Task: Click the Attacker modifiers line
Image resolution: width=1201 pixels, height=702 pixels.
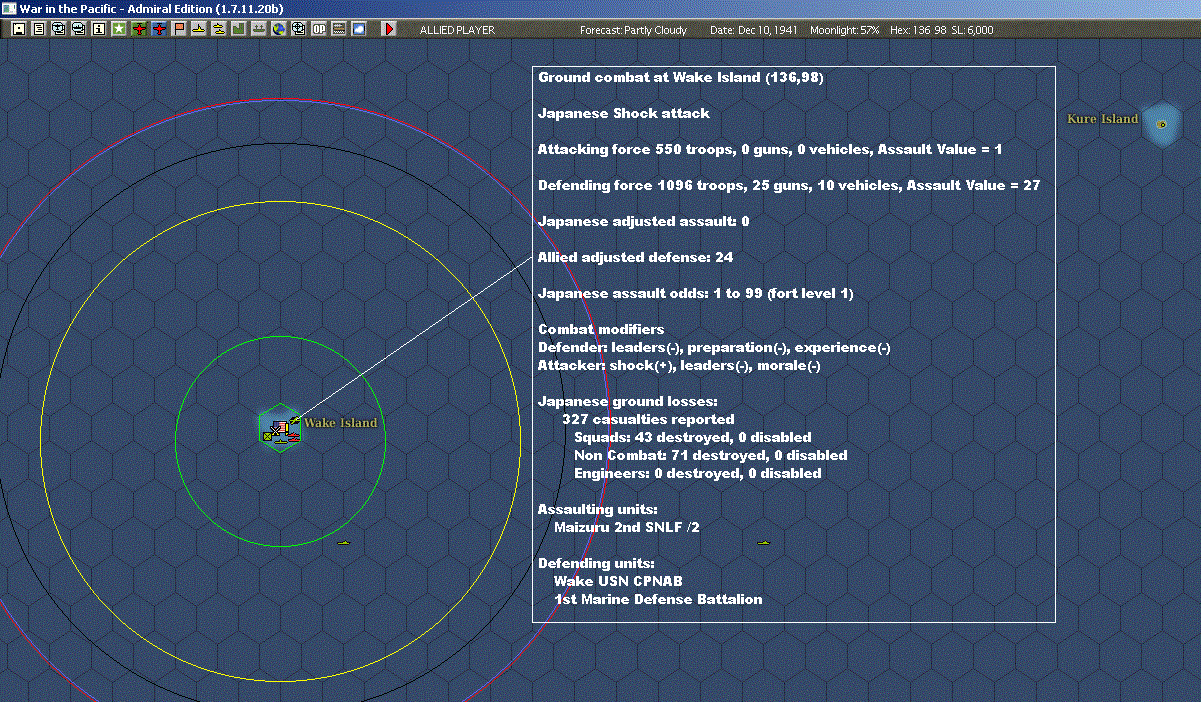Action: point(679,365)
